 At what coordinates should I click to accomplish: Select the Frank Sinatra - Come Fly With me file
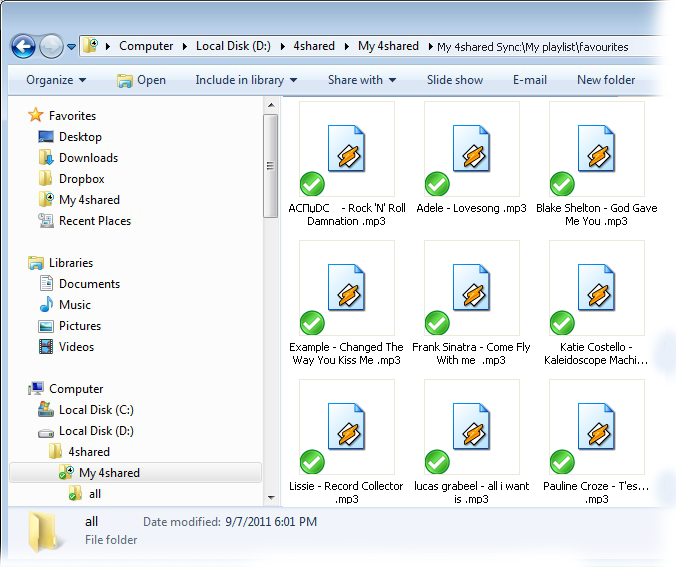[471, 291]
